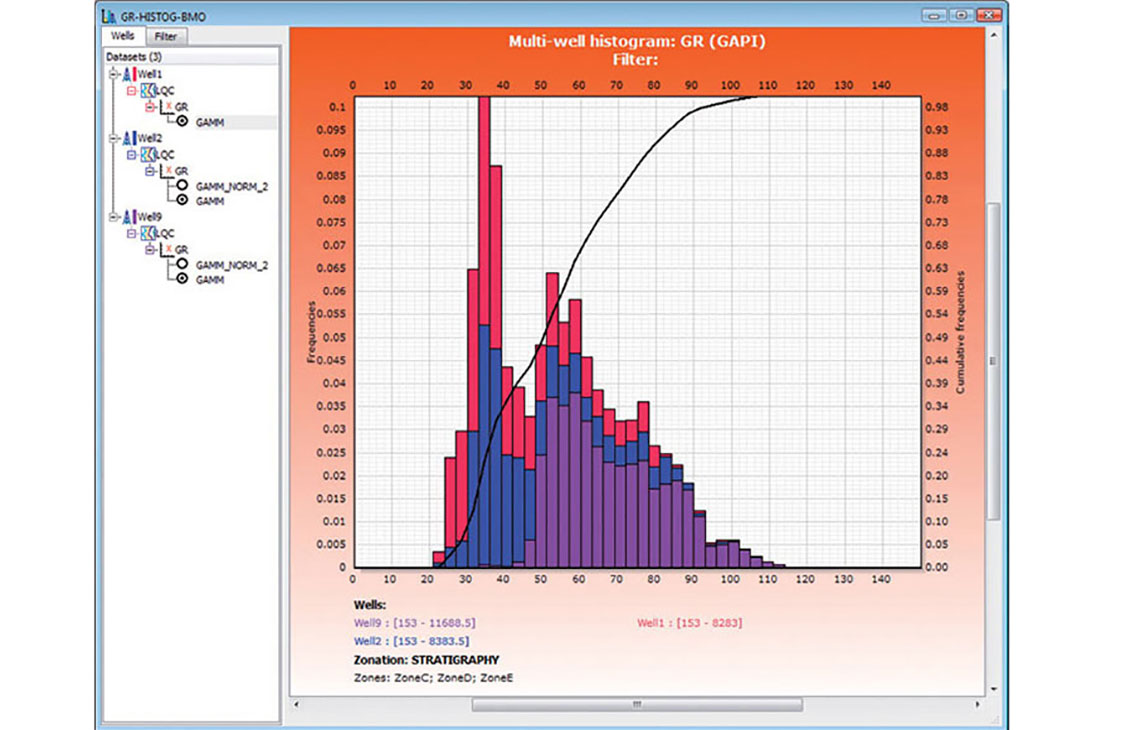Collapse the GR node under Well9
This screenshot has width=1130, height=730.
coord(150,249)
